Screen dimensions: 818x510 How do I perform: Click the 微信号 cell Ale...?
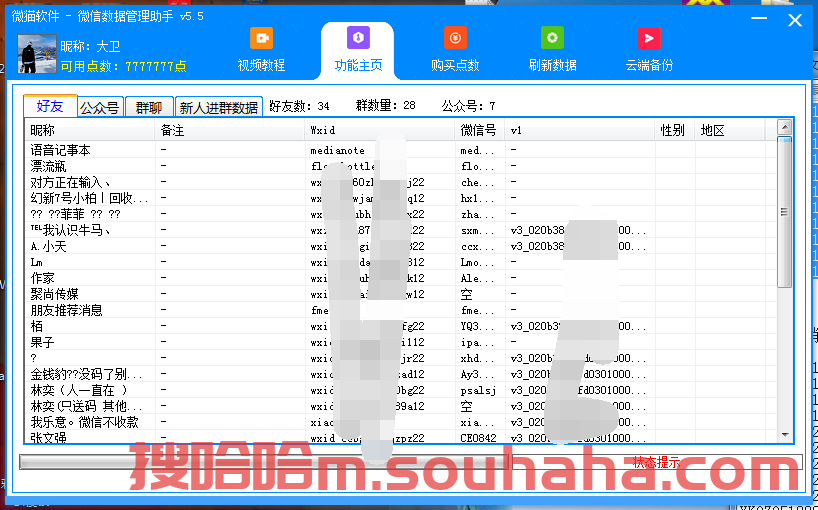(x=477, y=278)
